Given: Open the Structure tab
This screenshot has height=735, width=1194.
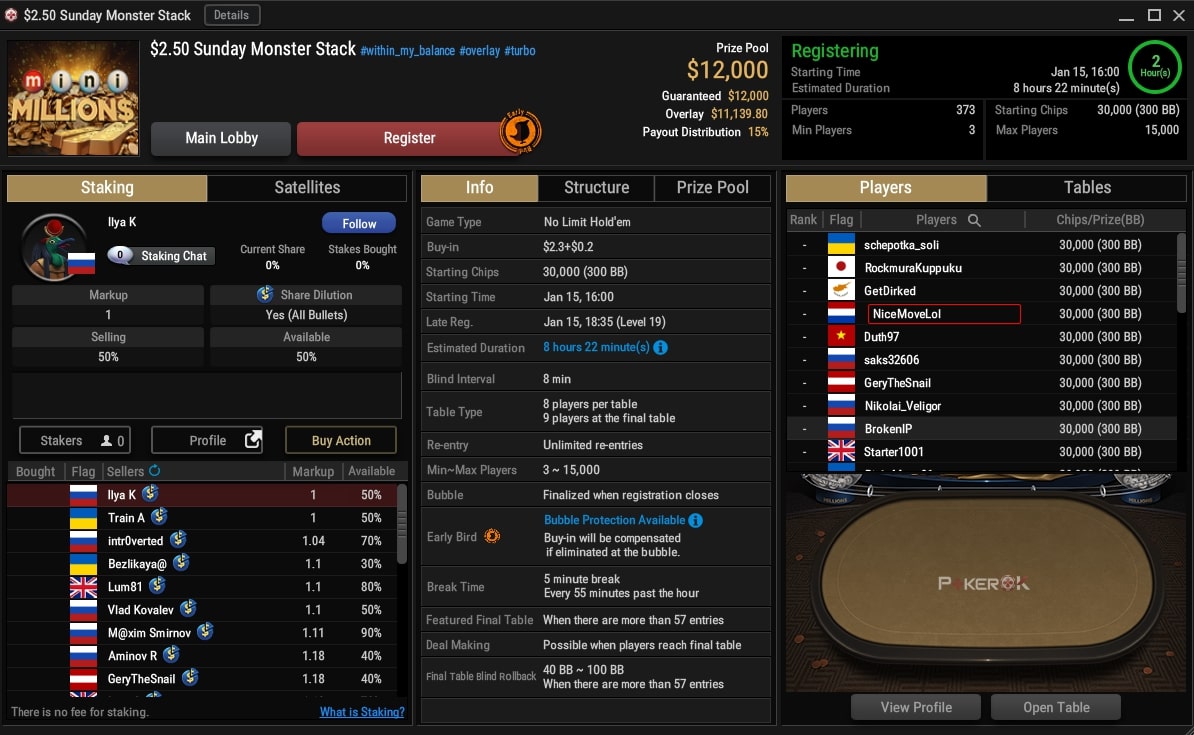Looking at the screenshot, I should (x=596, y=187).
